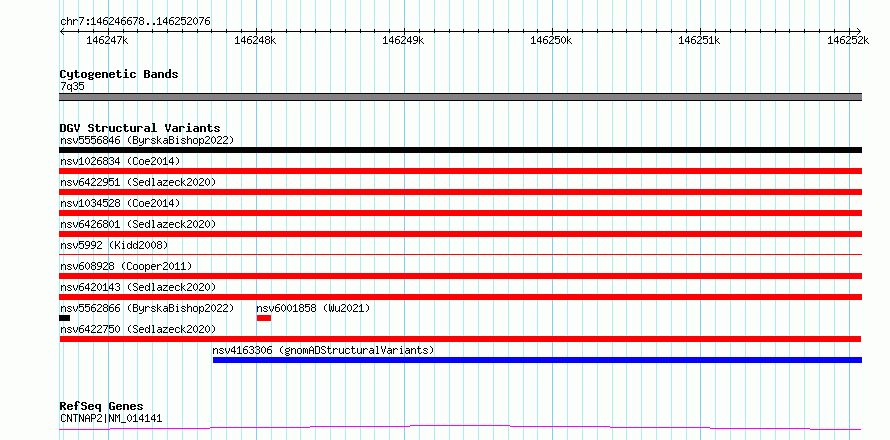The width and height of the screenshot is (890, 440).
Task: Open the nsv6001858 (Wu2021) label
Action: coord(313,308)
